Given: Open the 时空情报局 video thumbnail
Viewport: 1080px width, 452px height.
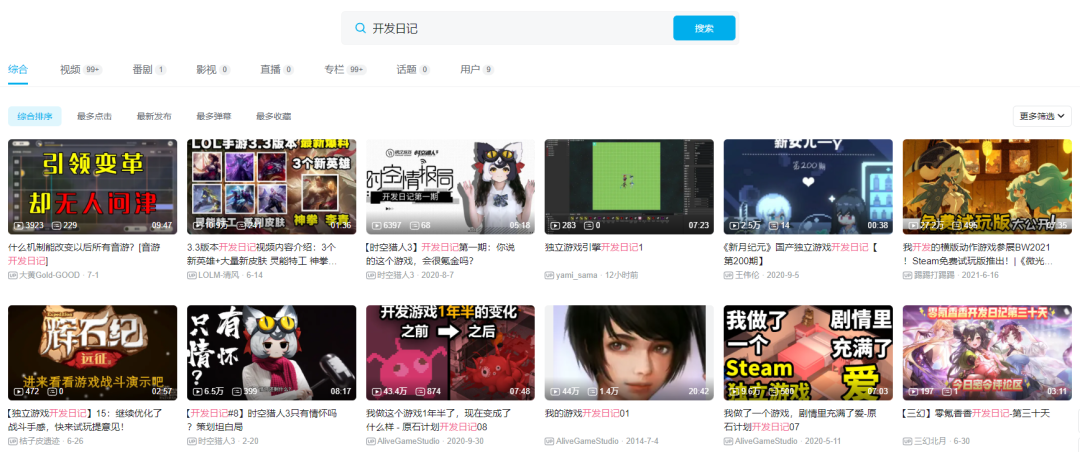Looking at the screenshot, I should 450,187.
